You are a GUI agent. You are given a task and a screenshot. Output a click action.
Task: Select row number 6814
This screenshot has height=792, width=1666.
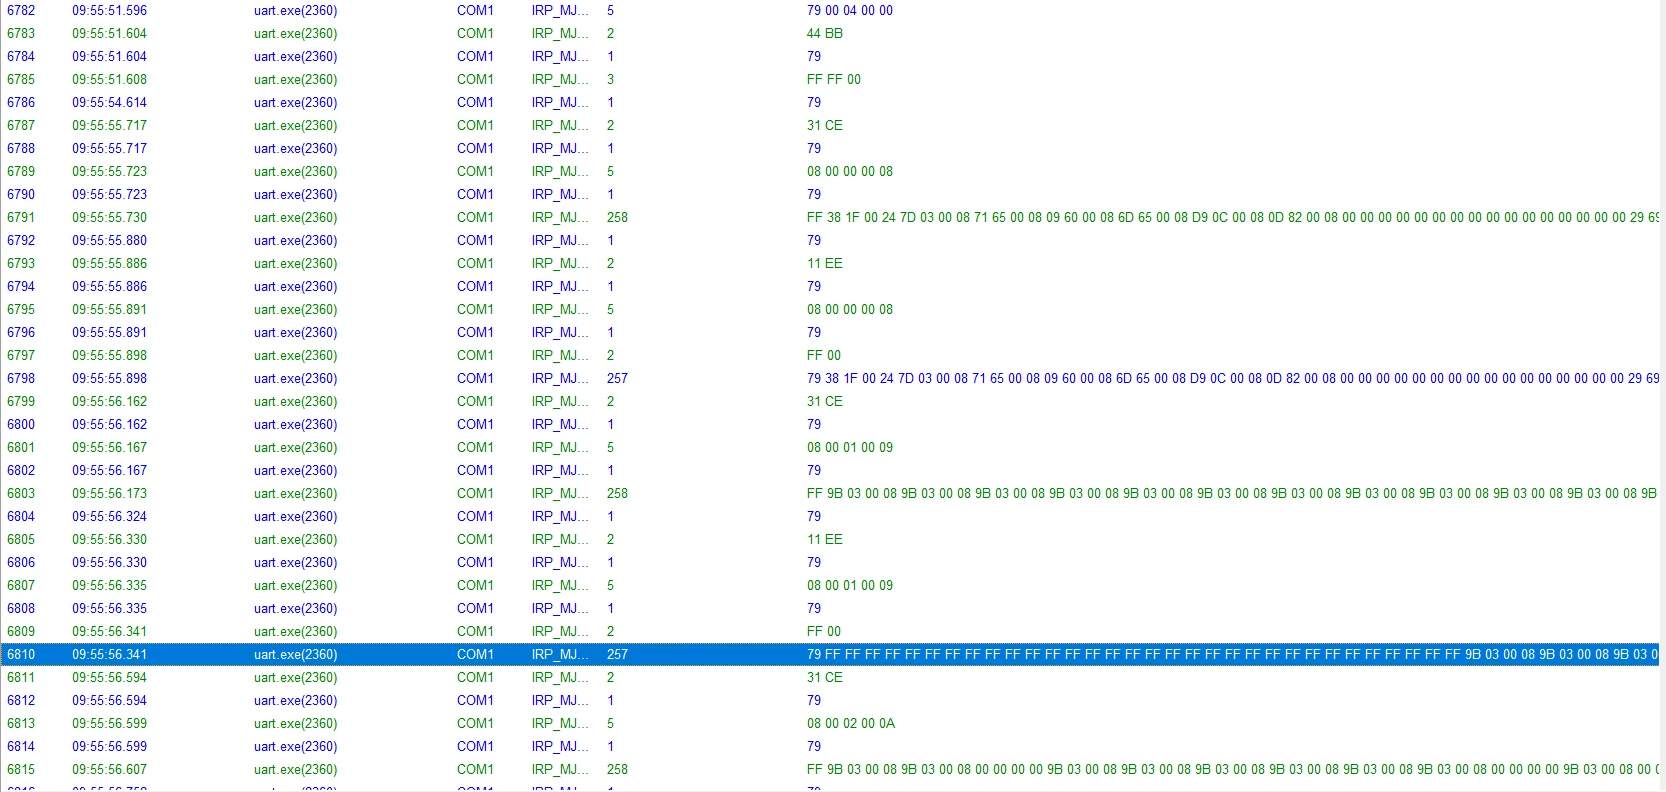[21, 747]
